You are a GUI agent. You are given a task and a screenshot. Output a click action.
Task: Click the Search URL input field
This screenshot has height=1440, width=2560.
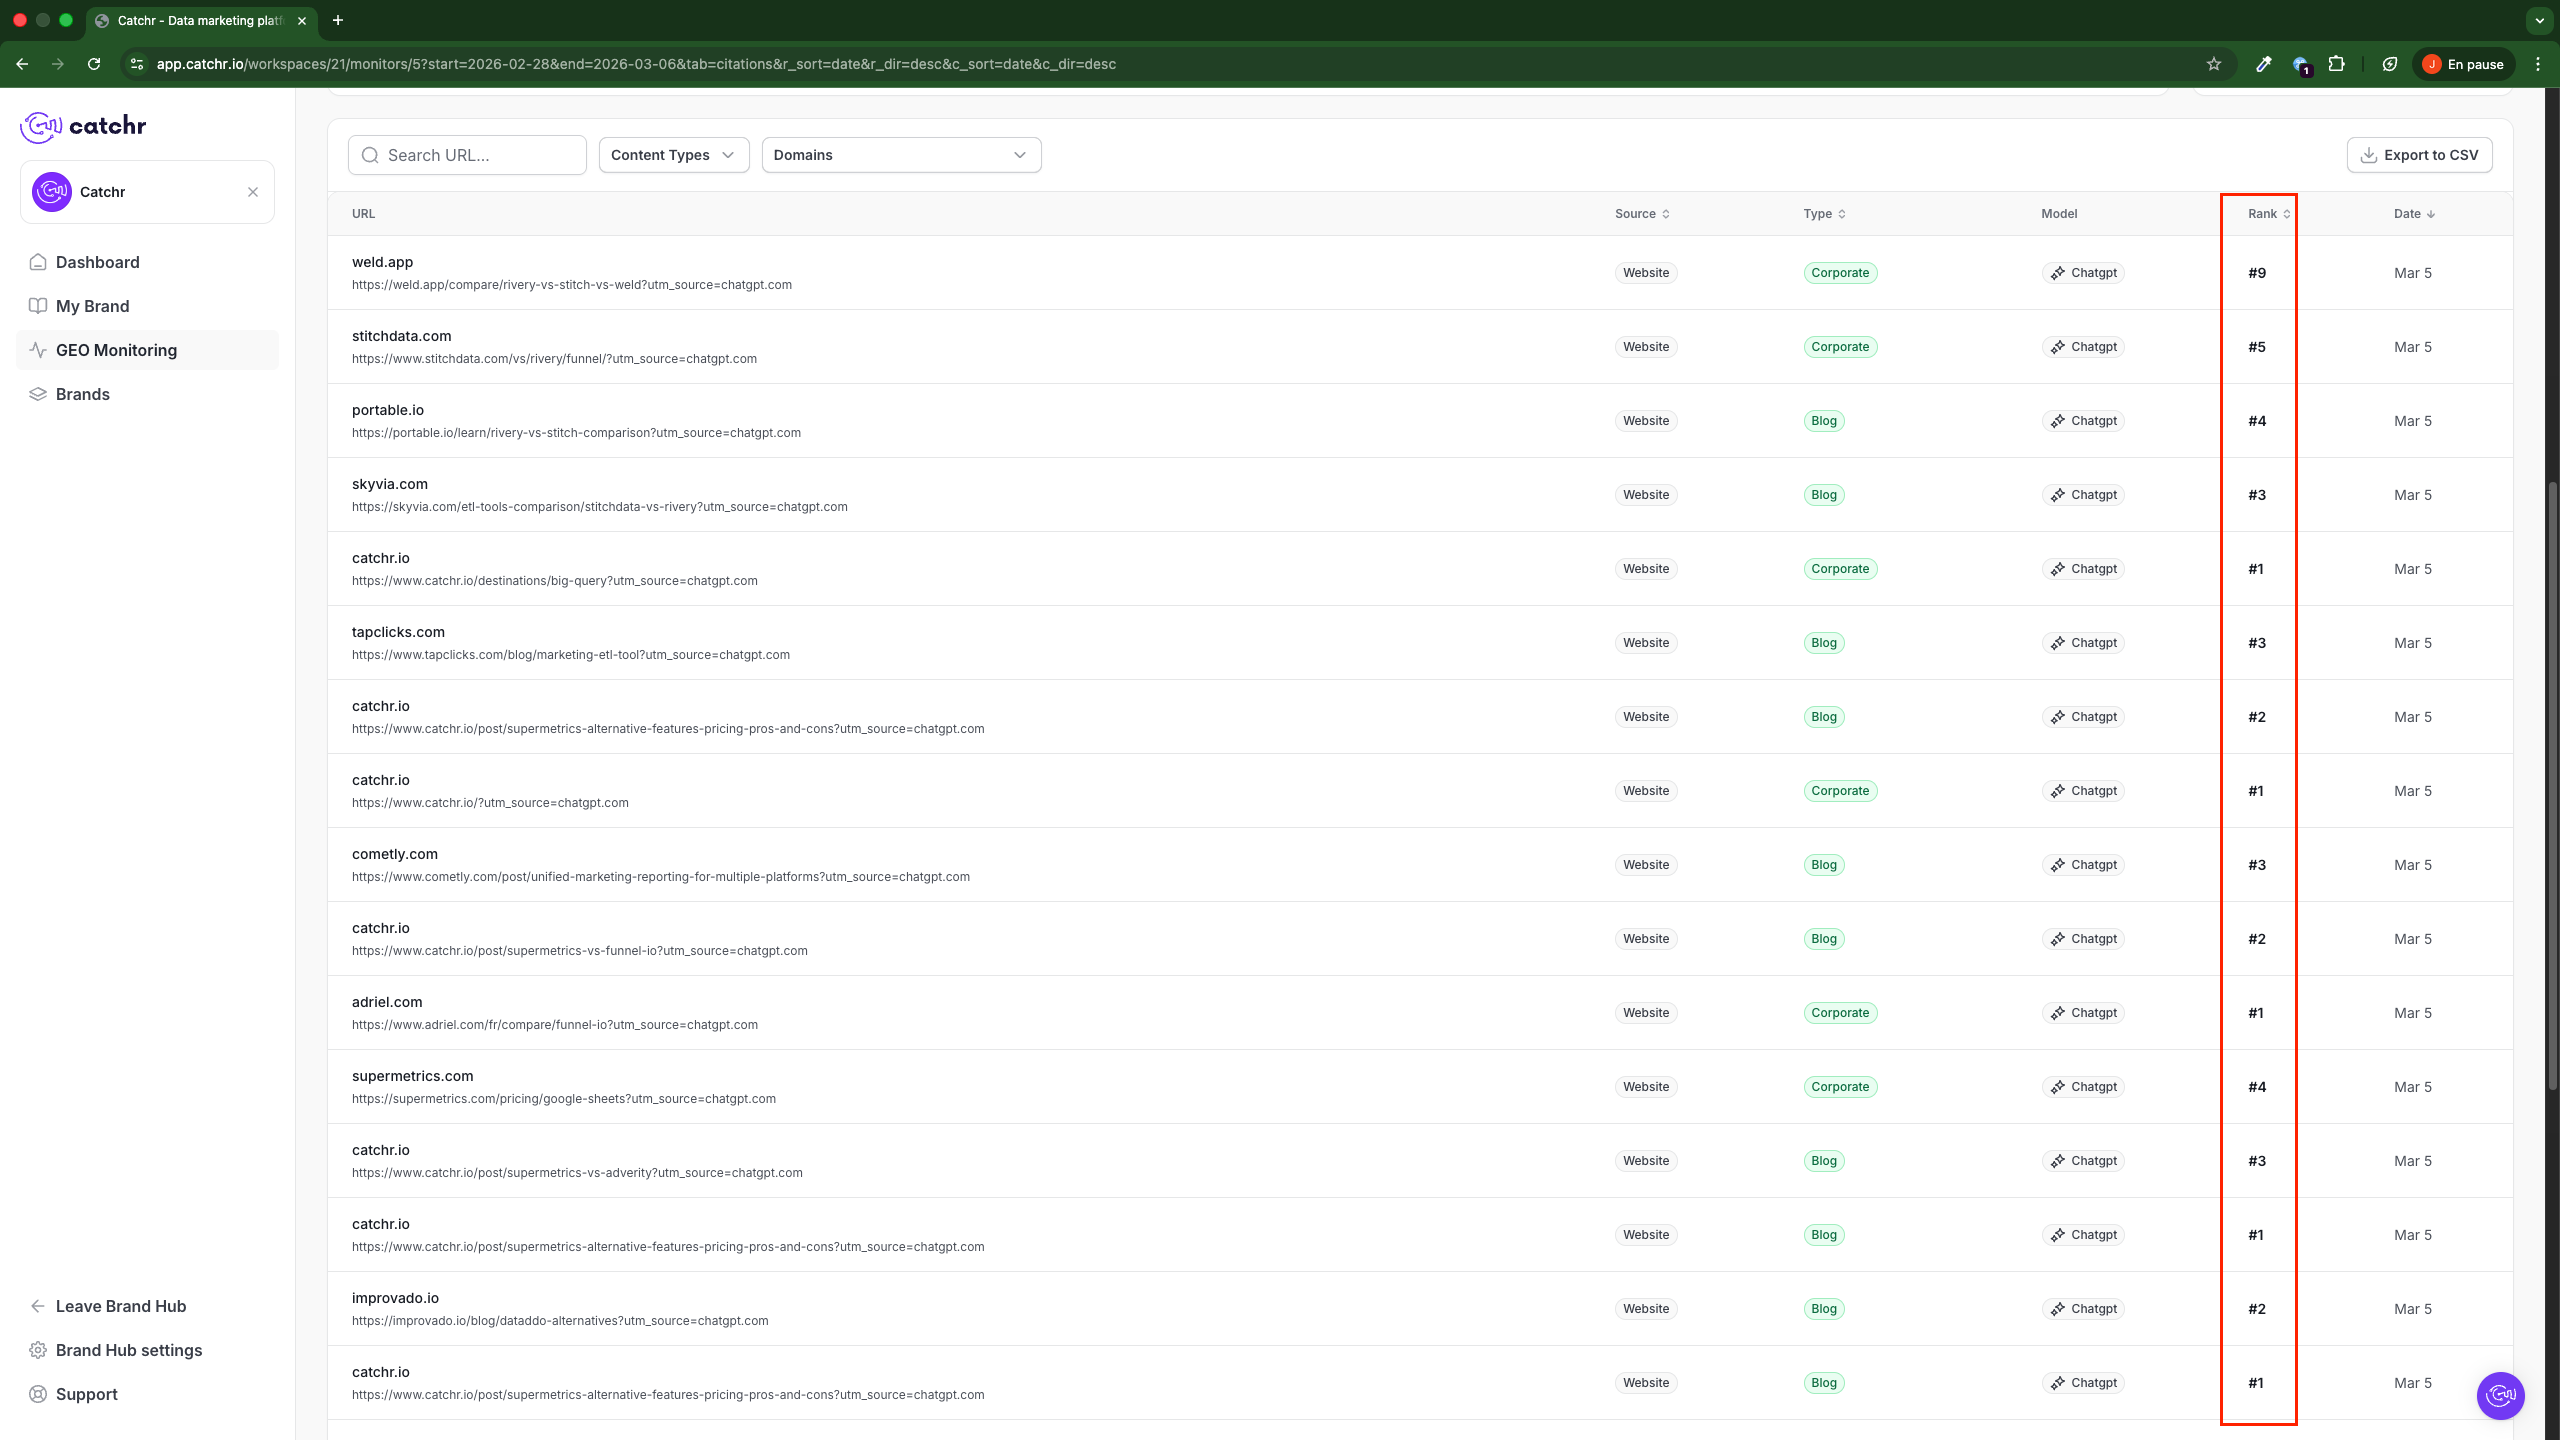point(480,155)
